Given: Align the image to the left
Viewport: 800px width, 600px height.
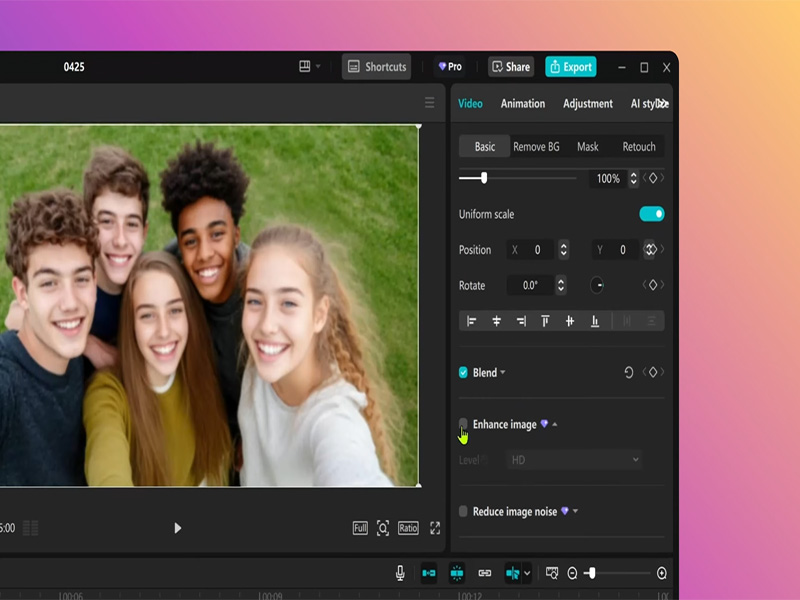Looking at the screenshot, I should click(472, 320).
